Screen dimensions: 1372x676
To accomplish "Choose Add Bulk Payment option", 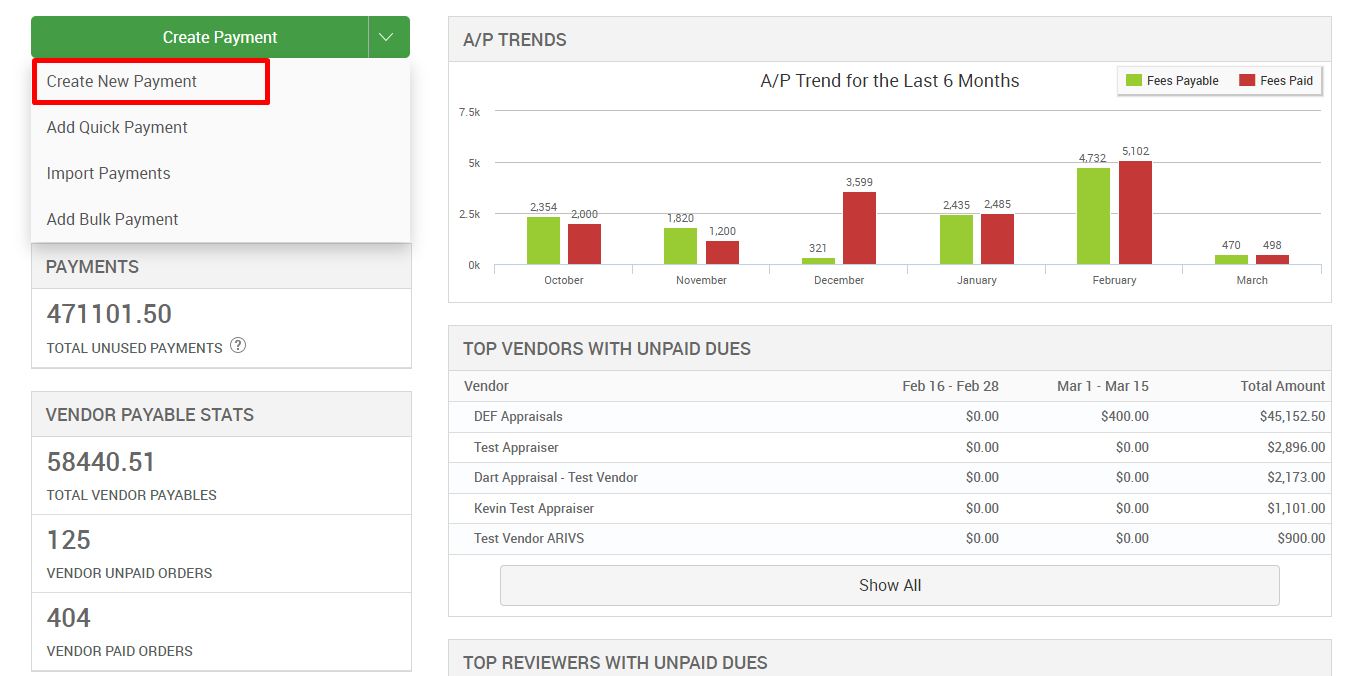I will pyautogui.click(x=112, y=220).
